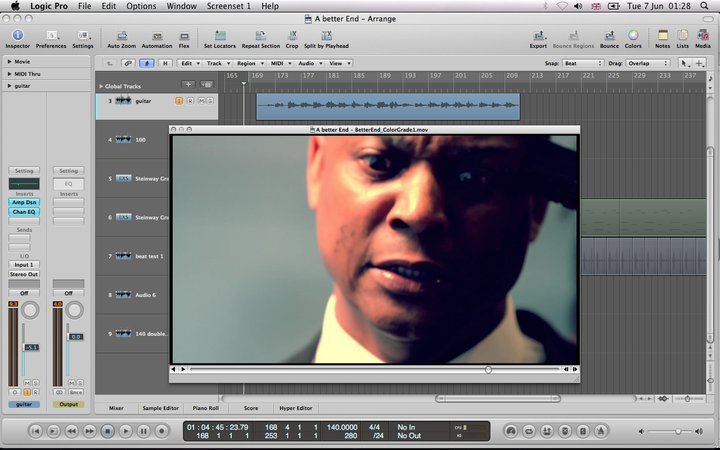Click Split by Playhead
This screenshot has height=450, width=720.
[326, 39]
